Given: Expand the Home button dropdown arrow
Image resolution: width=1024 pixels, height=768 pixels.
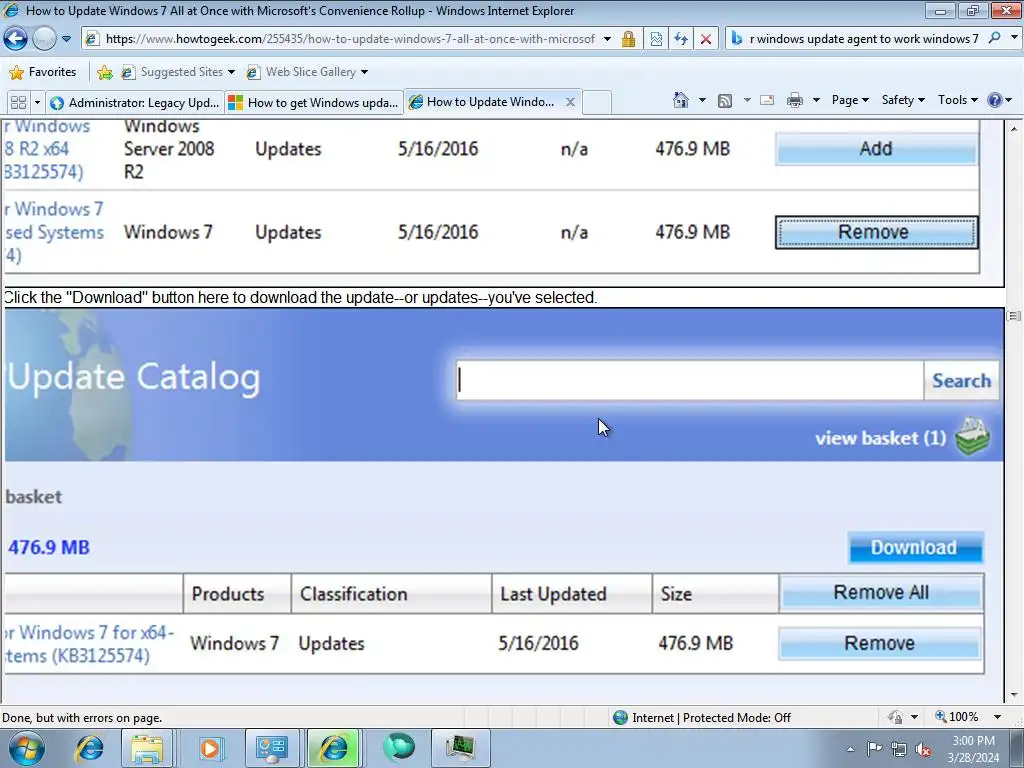Looking at the screenshot, I should [702, 100].
